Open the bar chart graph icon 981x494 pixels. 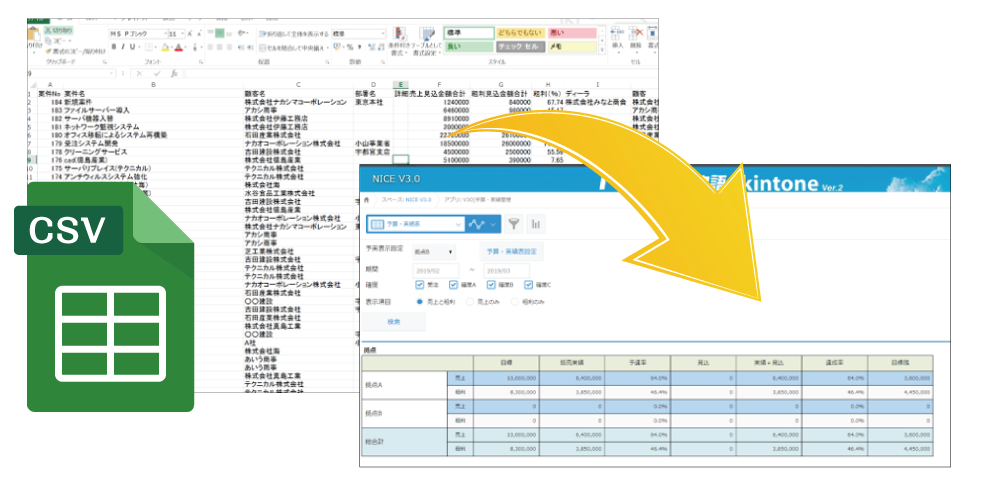click(536, 224)
